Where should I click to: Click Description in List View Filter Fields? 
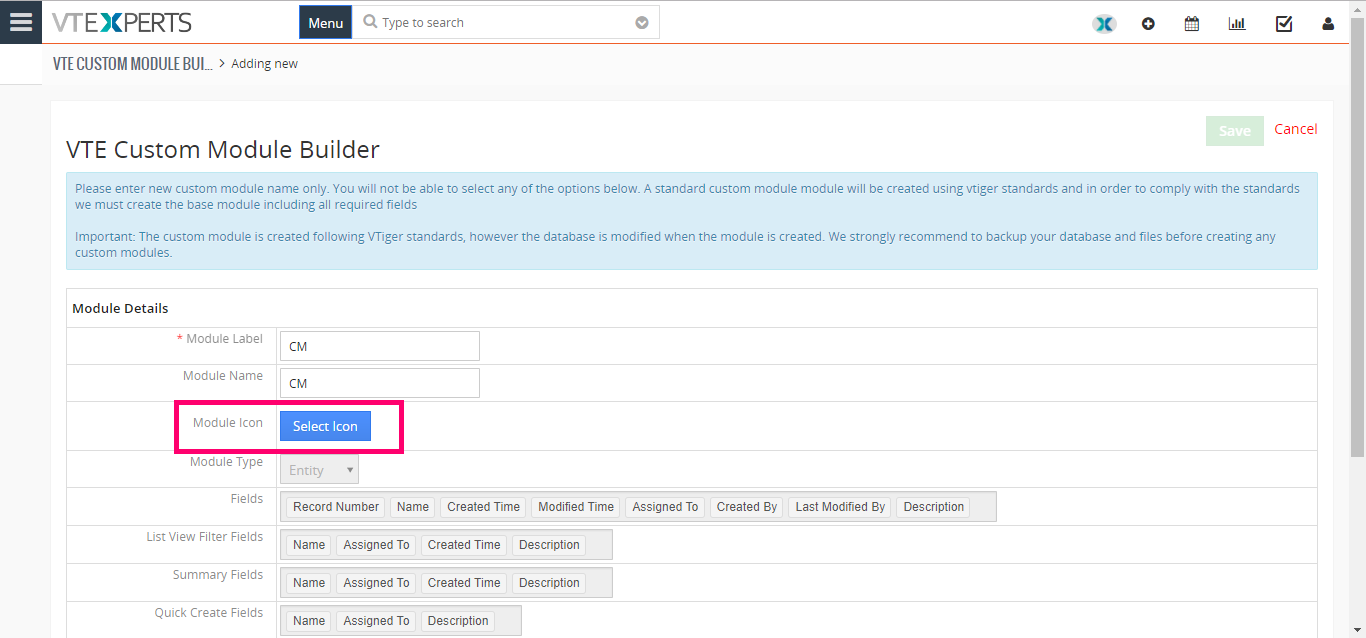(549, 545)
